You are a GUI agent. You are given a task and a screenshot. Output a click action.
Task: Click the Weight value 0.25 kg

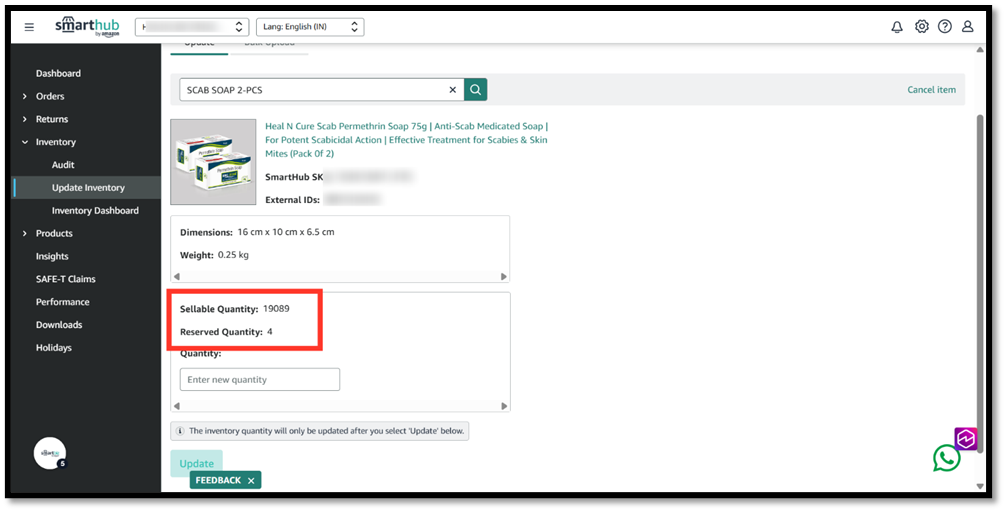[233, 255]
